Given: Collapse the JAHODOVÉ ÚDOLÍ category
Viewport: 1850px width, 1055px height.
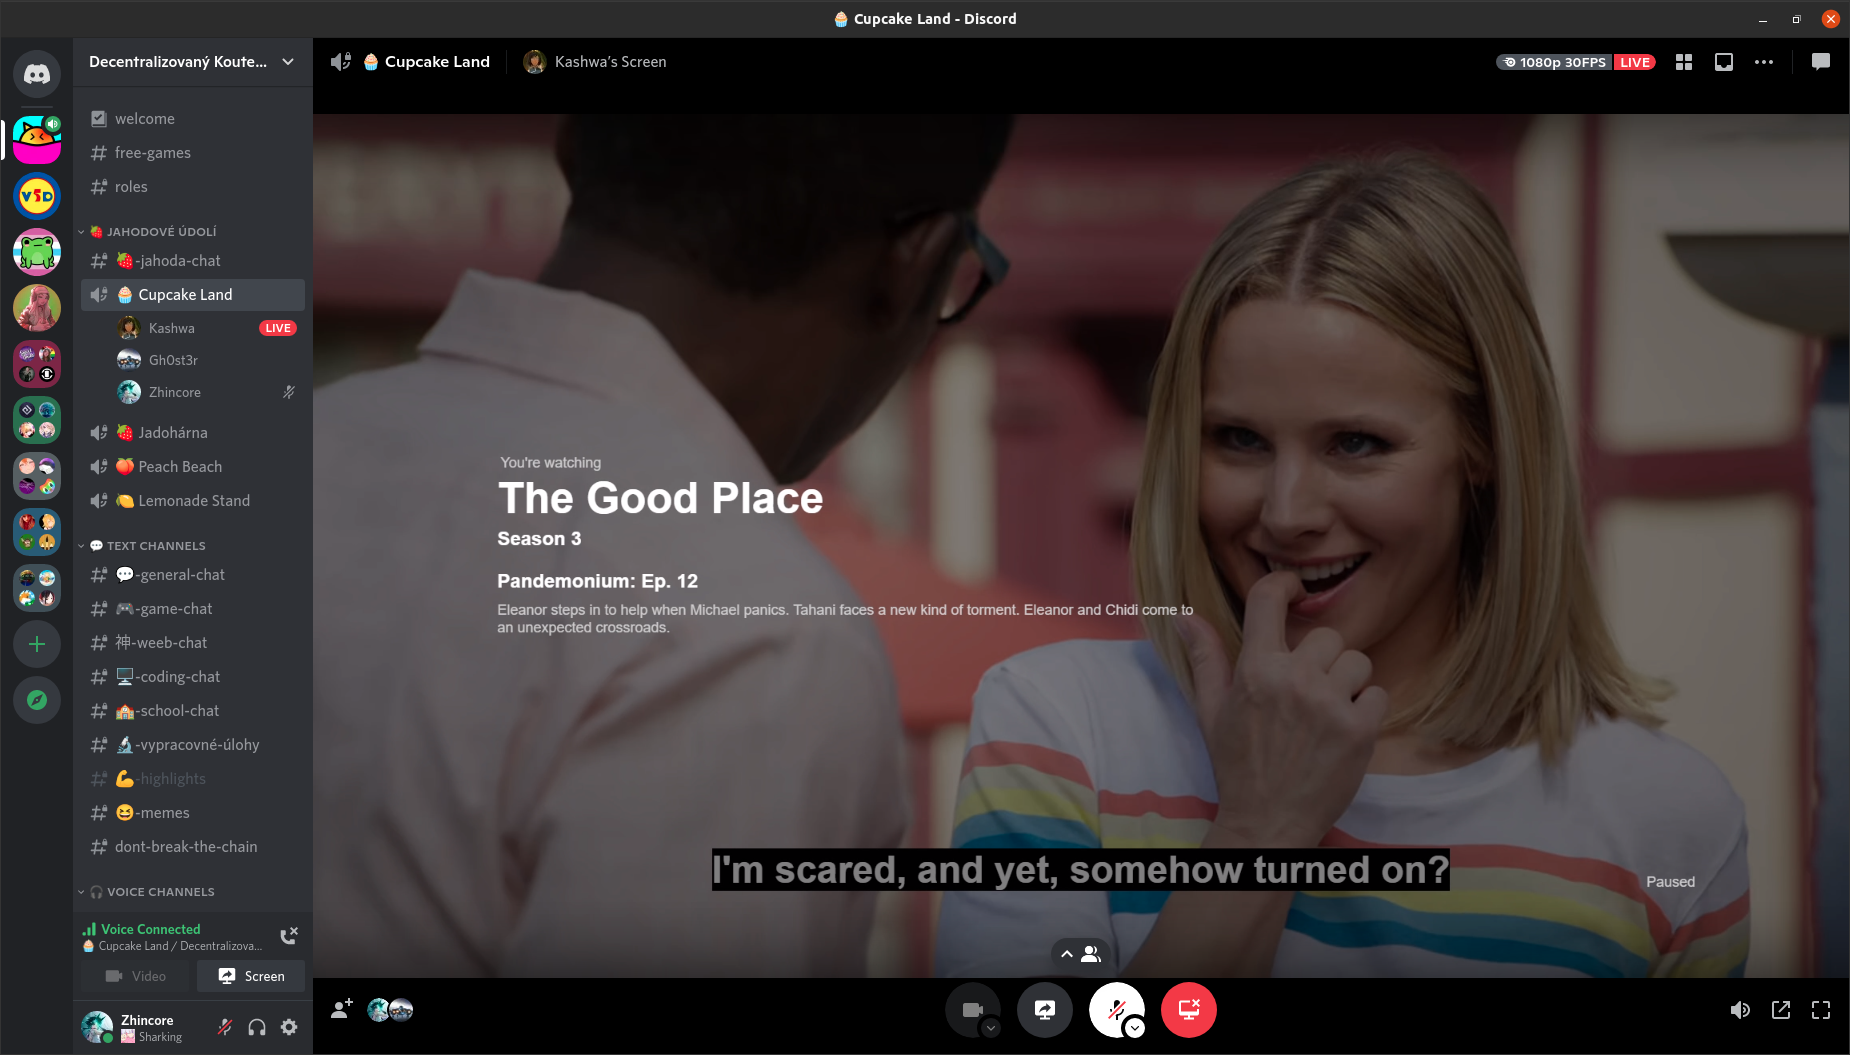Looking at the screenshot, I should pos(161,232).
